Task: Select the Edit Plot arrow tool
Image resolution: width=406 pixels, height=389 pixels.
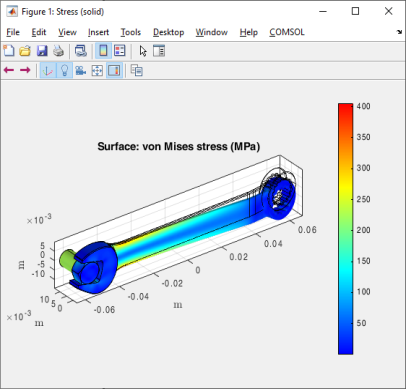Action: 143,51
